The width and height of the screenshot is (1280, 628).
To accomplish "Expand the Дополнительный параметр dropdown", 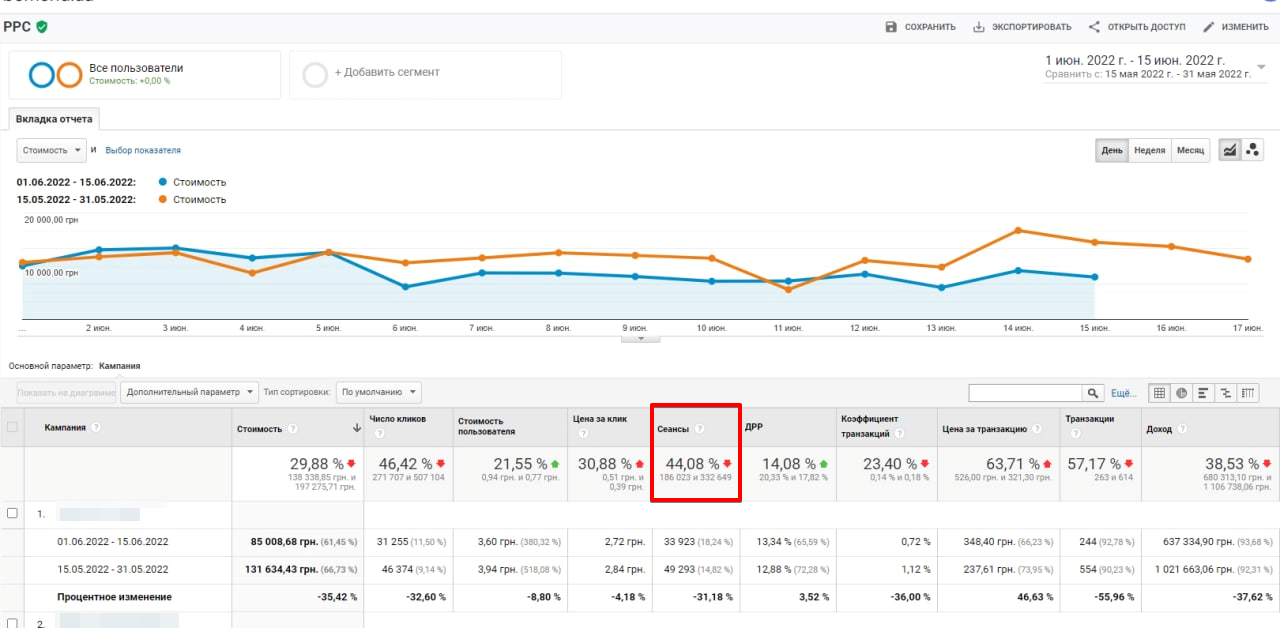I will coord(189,392).
